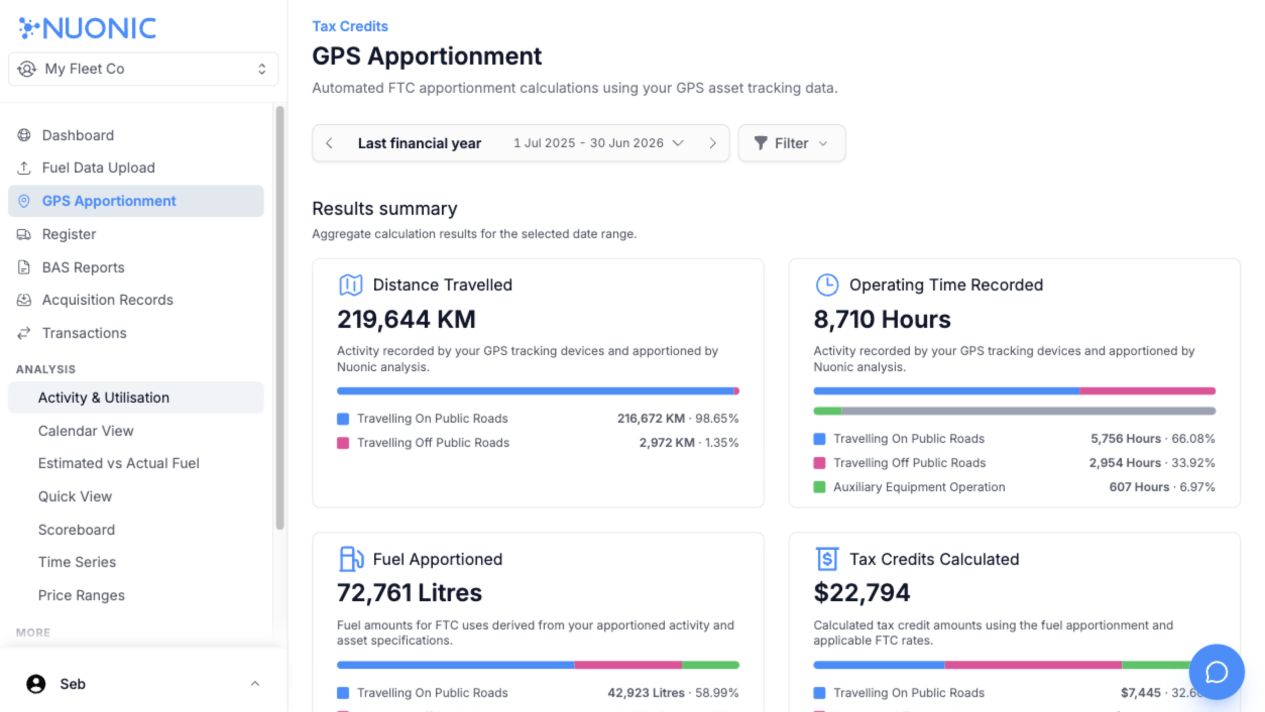Click the Fuel Data Upload icon
Image resolution: width=1265 pixels, height=712 pixels.
(24, 168)
